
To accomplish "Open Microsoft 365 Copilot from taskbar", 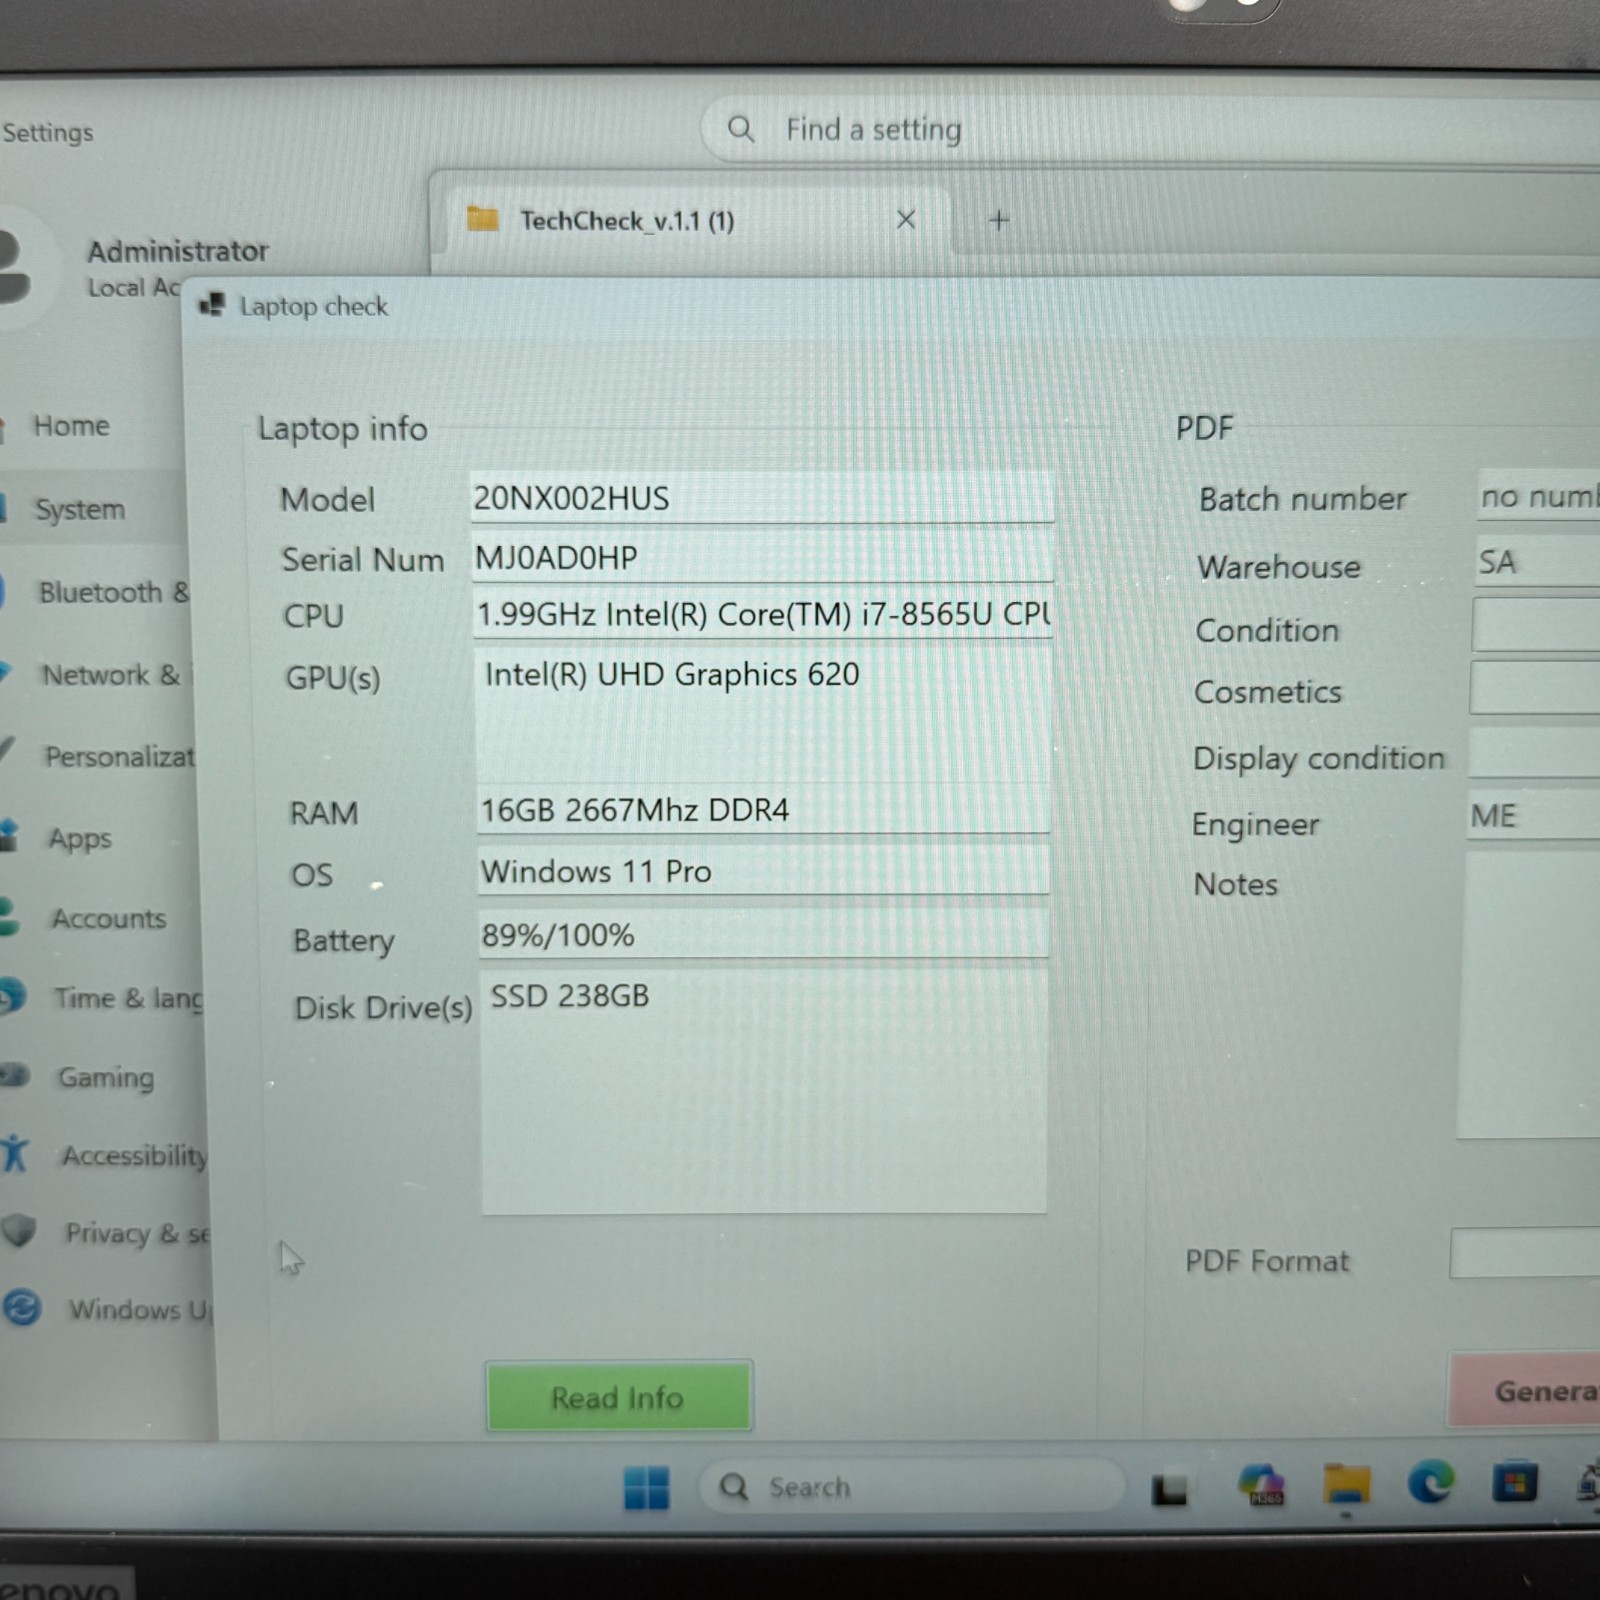I will pyautogui.click(x=1262, y=1485).
